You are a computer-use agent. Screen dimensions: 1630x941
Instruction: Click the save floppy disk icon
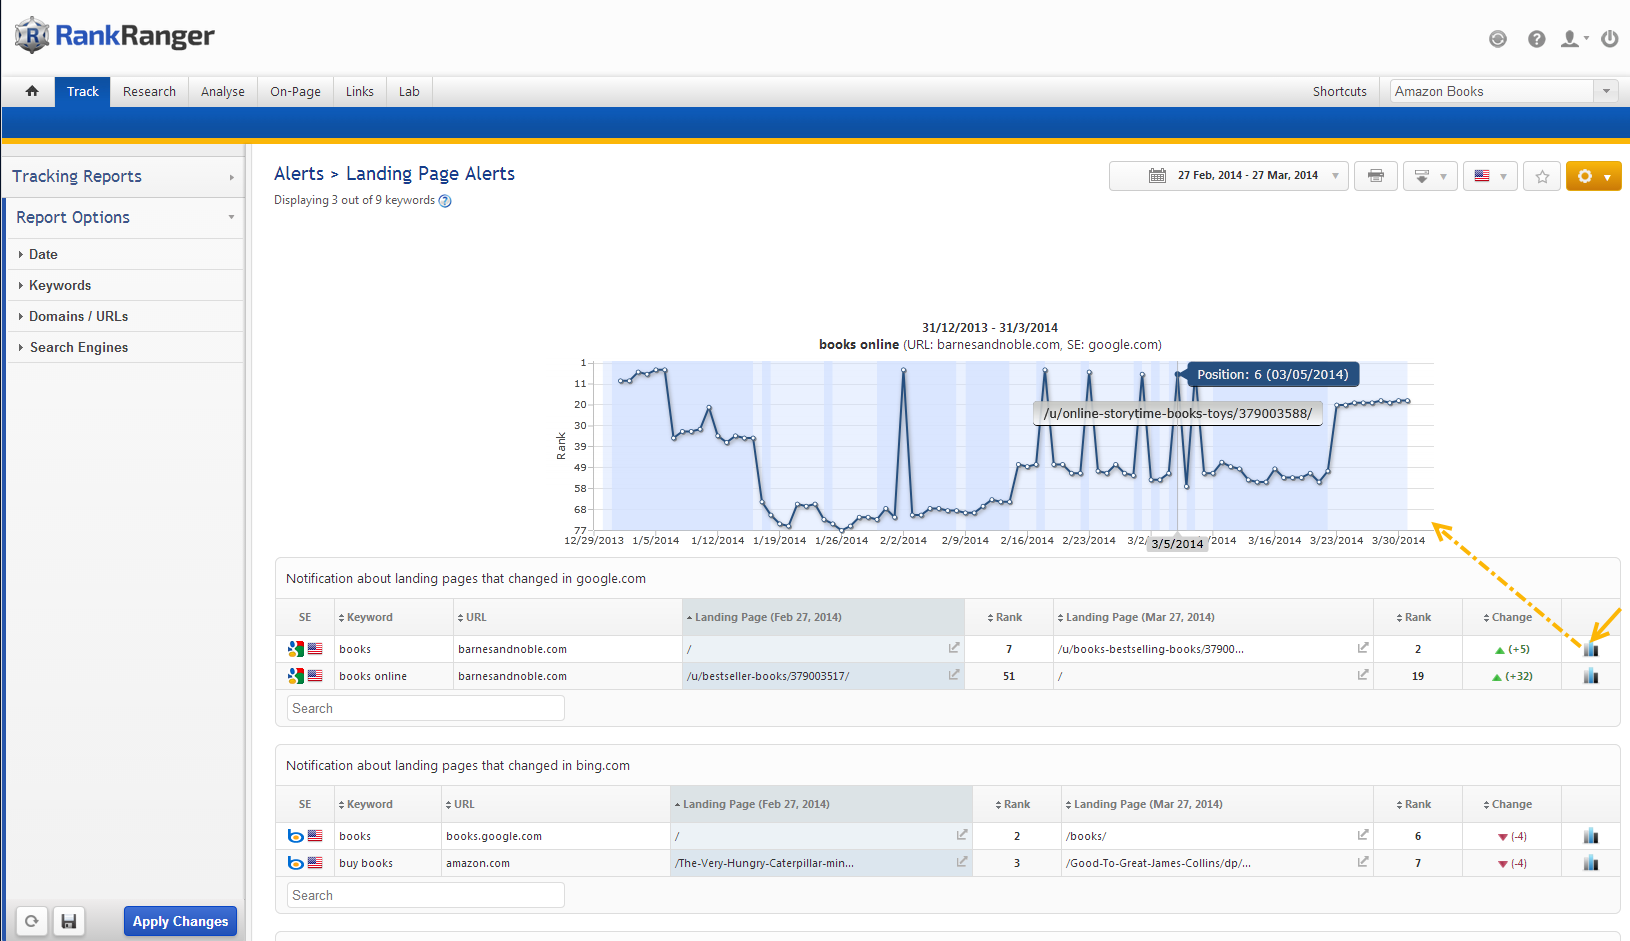(x=68, y=921)
